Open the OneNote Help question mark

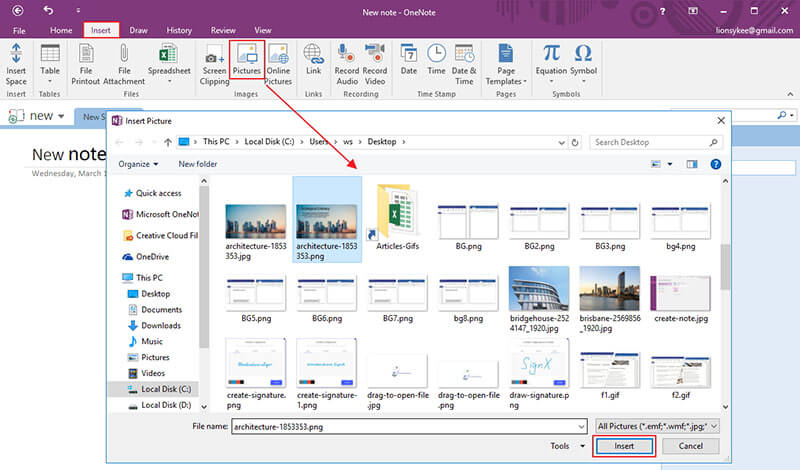[662, 11]
